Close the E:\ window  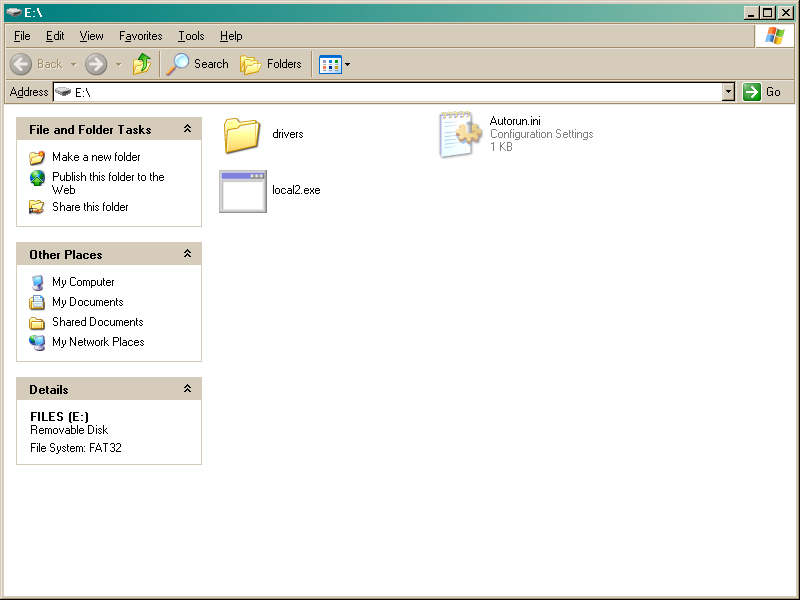tap(786, 13)
